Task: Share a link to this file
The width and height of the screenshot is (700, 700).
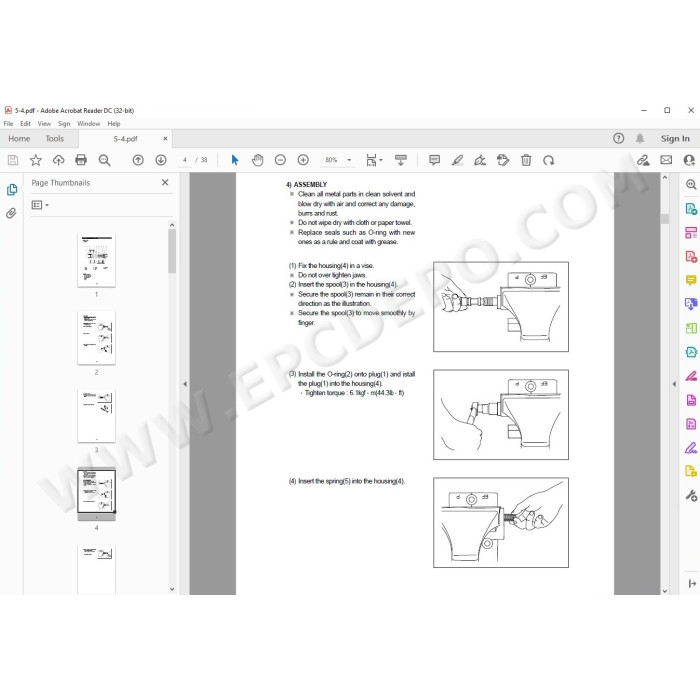Action: [643, 160]
